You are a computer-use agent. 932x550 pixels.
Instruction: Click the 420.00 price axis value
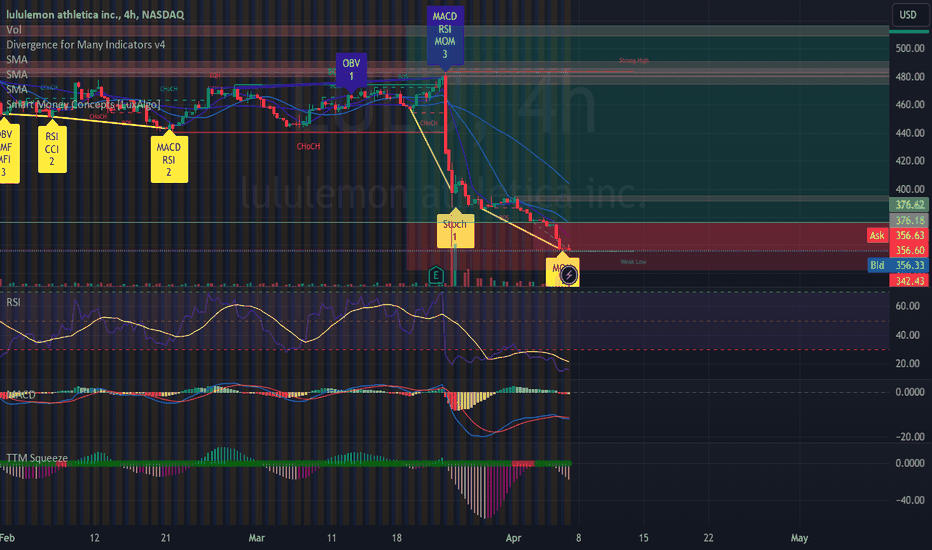[x=910, y=161]
